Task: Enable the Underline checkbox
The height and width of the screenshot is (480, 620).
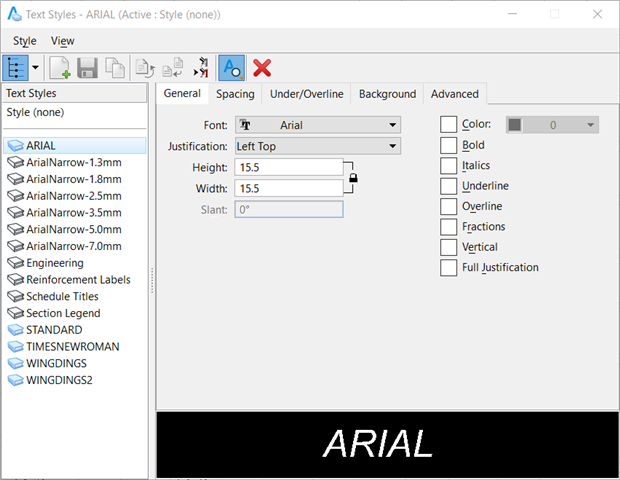Action: pos(448,186)
